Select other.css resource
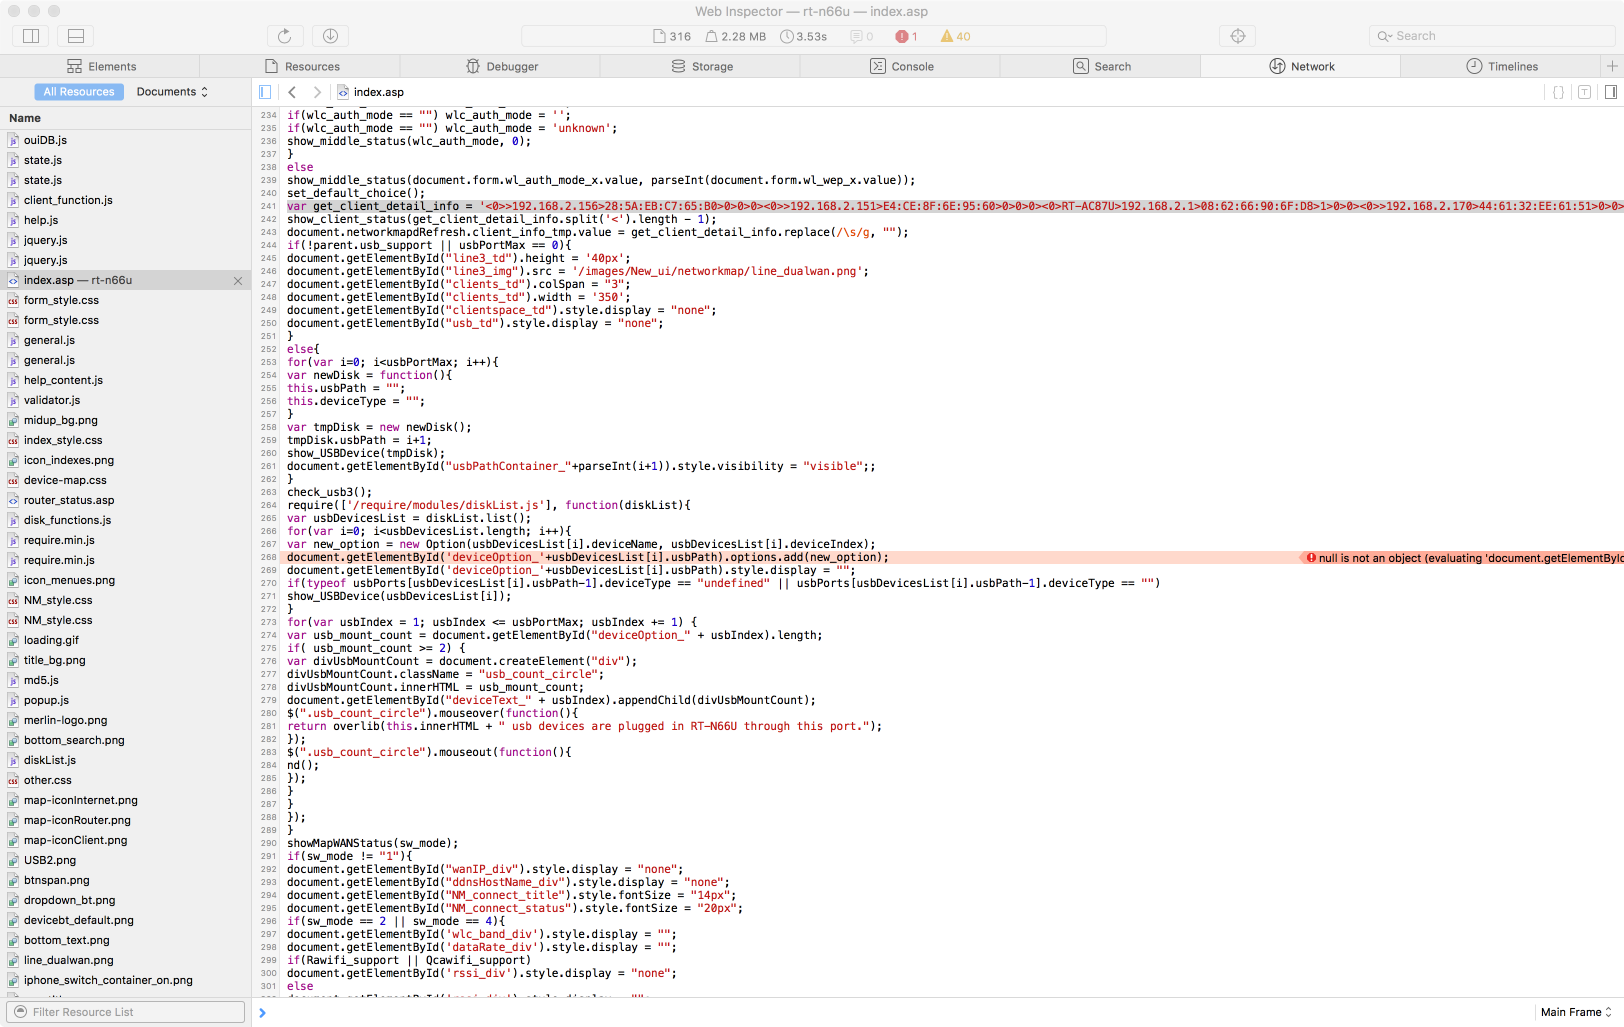This screenshot has height=1027, width=1624. coord(125,780)
